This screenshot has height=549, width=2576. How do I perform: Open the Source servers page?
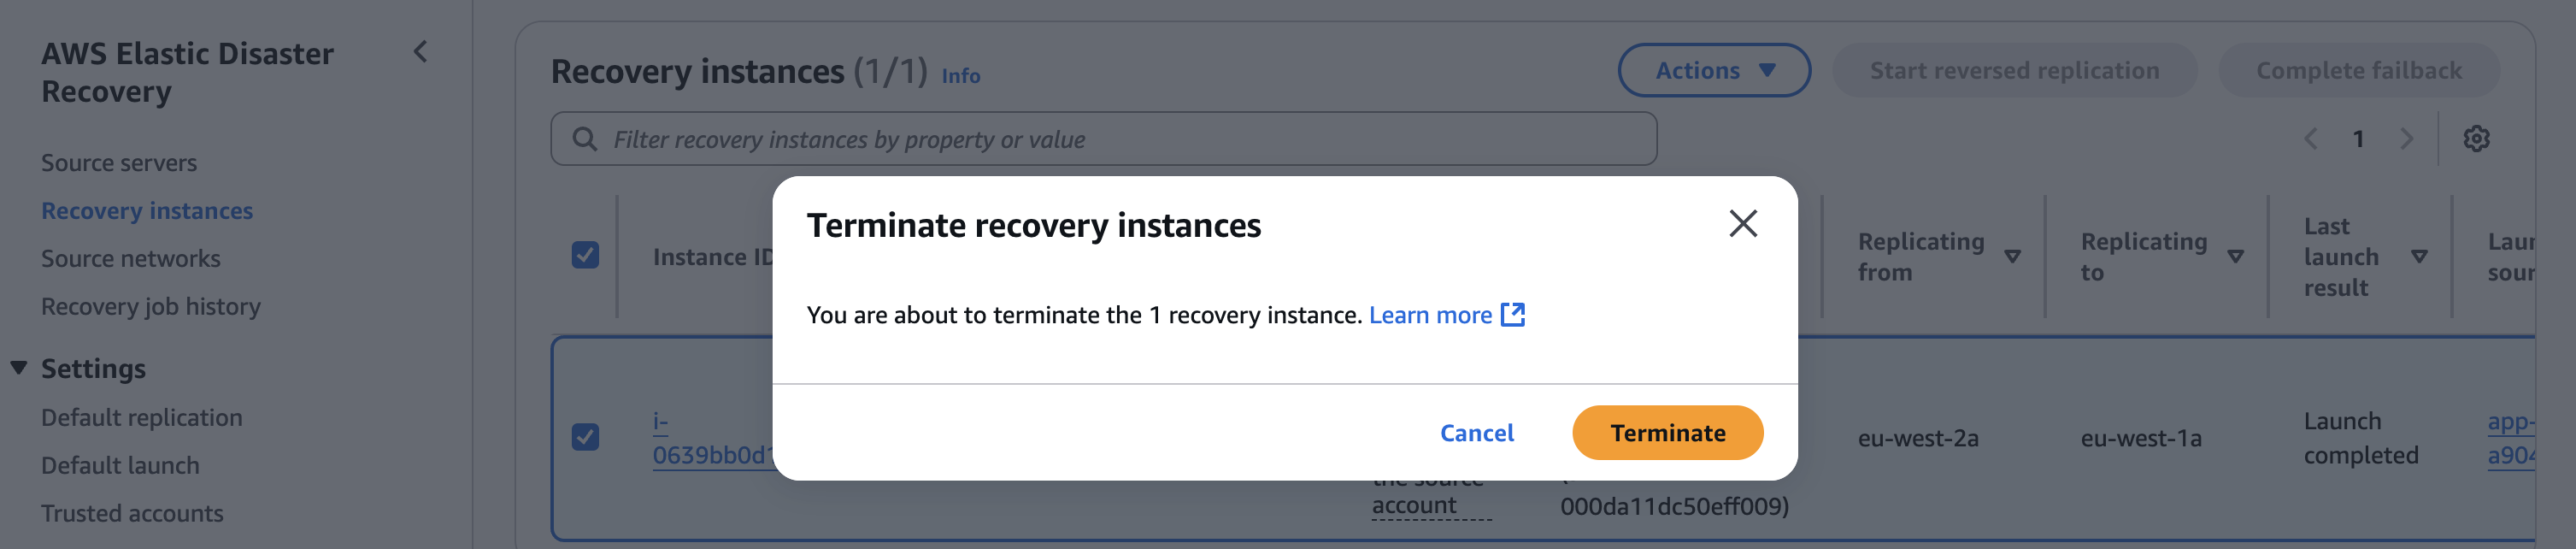[119, 162]
